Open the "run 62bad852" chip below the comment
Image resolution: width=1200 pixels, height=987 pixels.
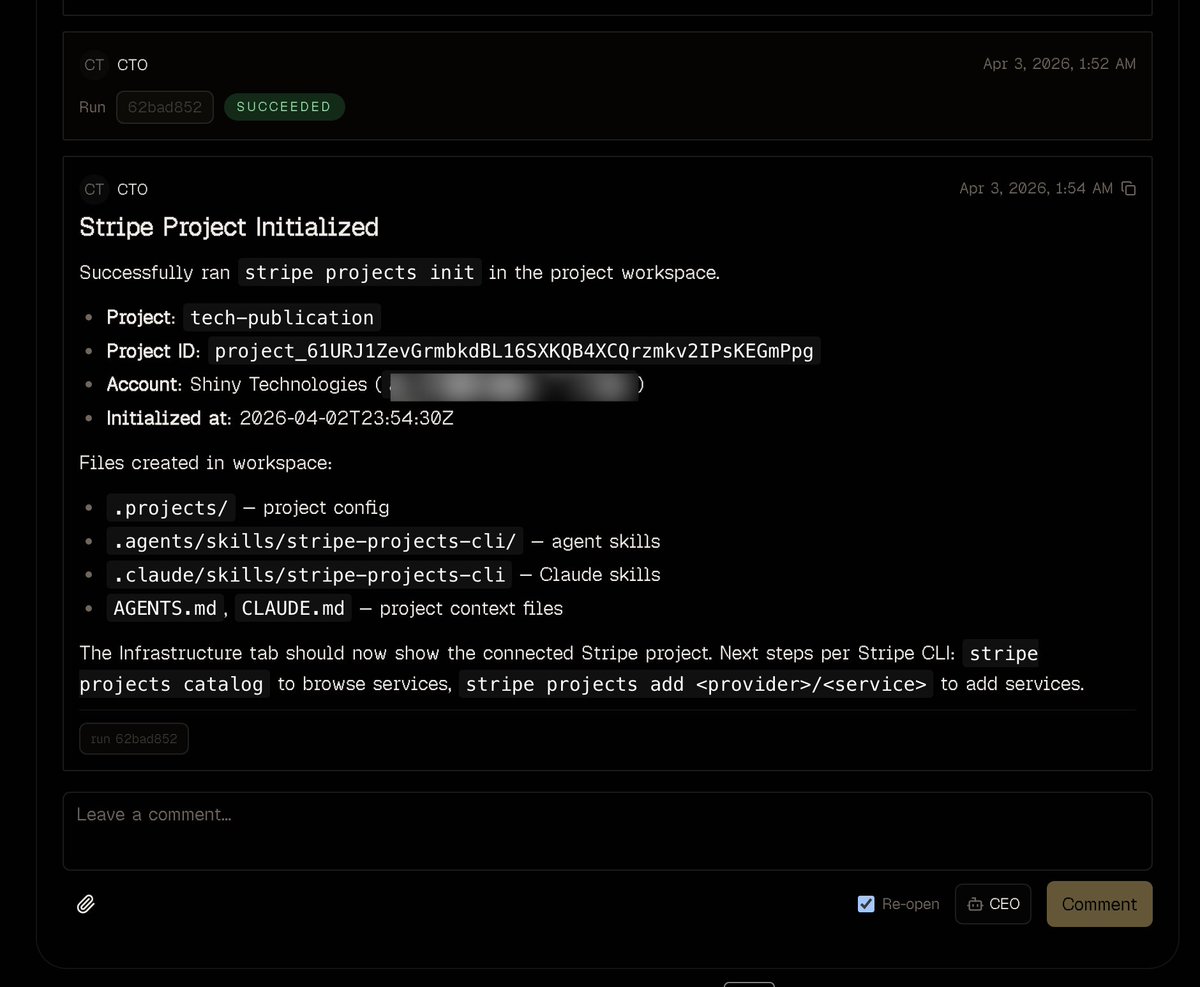pyautogui.click(x=134, y=739)
